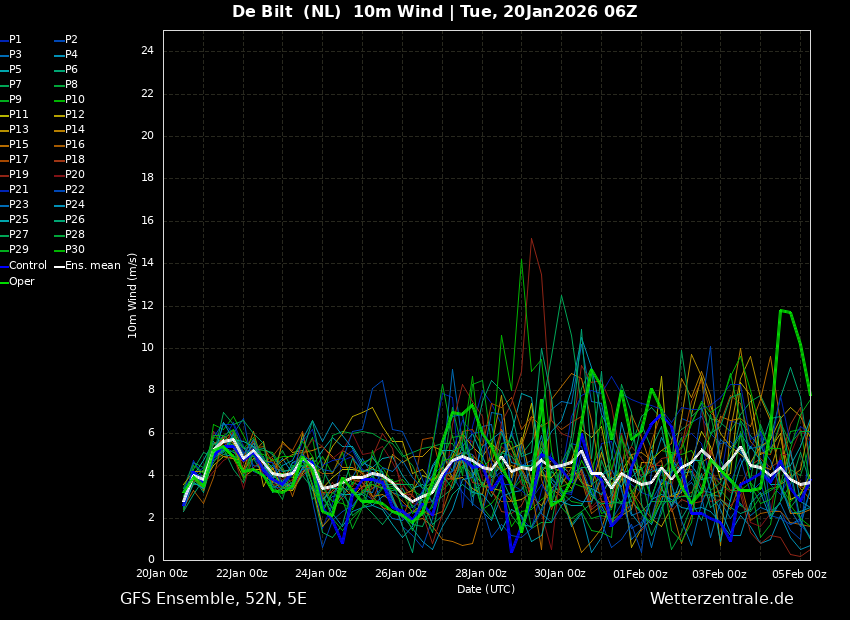
Task: Select the 22Jan 00z axis label
Action: [242, 574]
